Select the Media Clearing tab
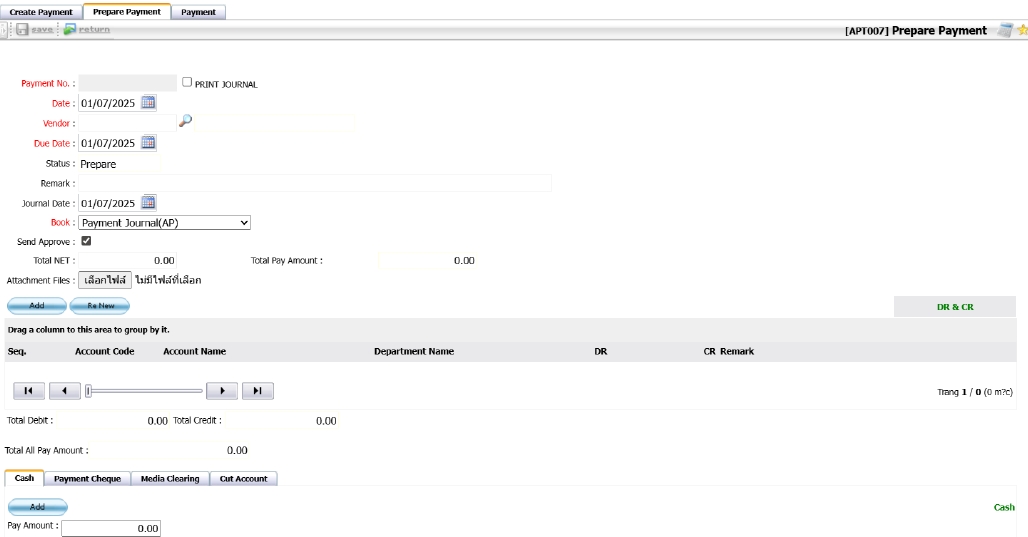This screenshot has height=537, width=1028. [x=169, y=478]
